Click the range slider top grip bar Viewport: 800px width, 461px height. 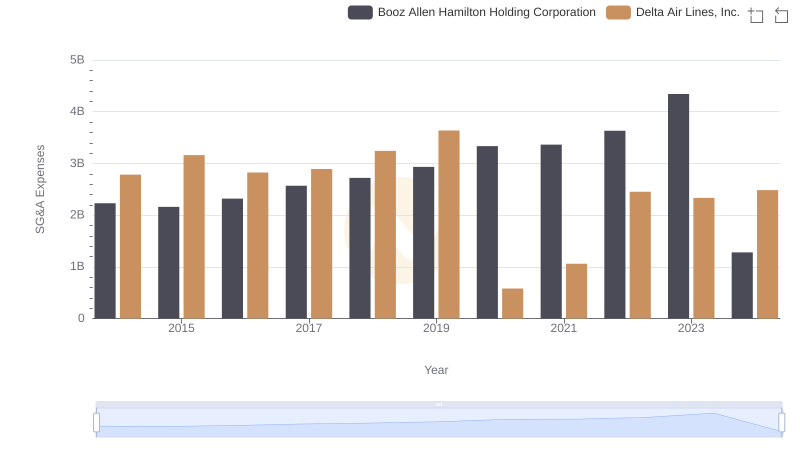point(439,404)
